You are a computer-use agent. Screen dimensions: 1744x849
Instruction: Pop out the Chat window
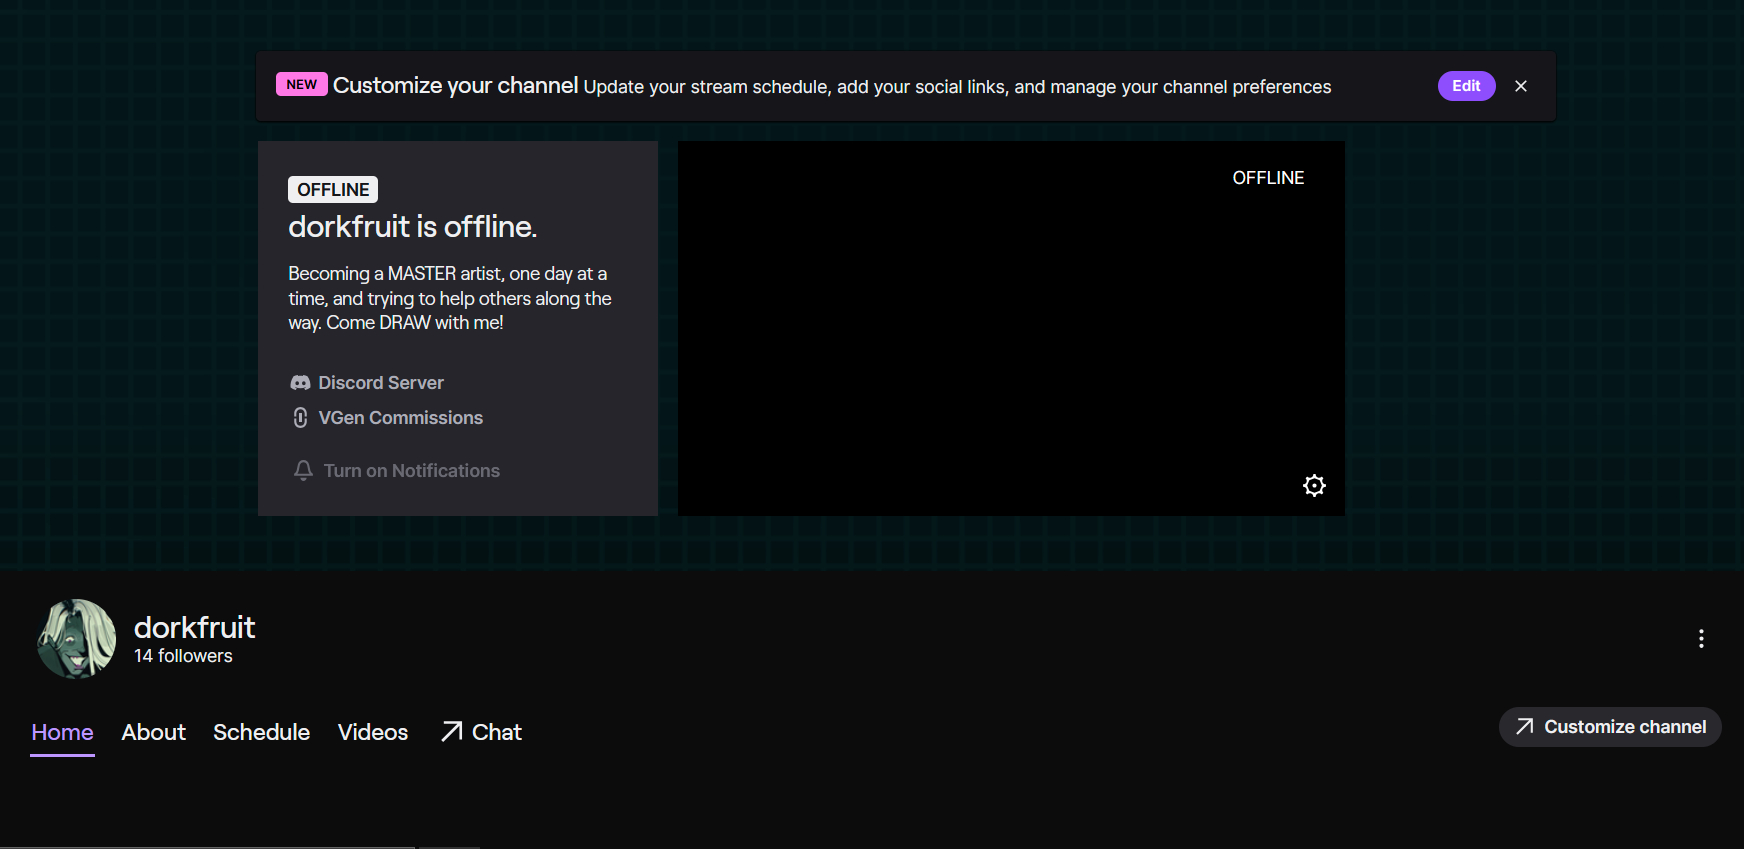point(482,732)
